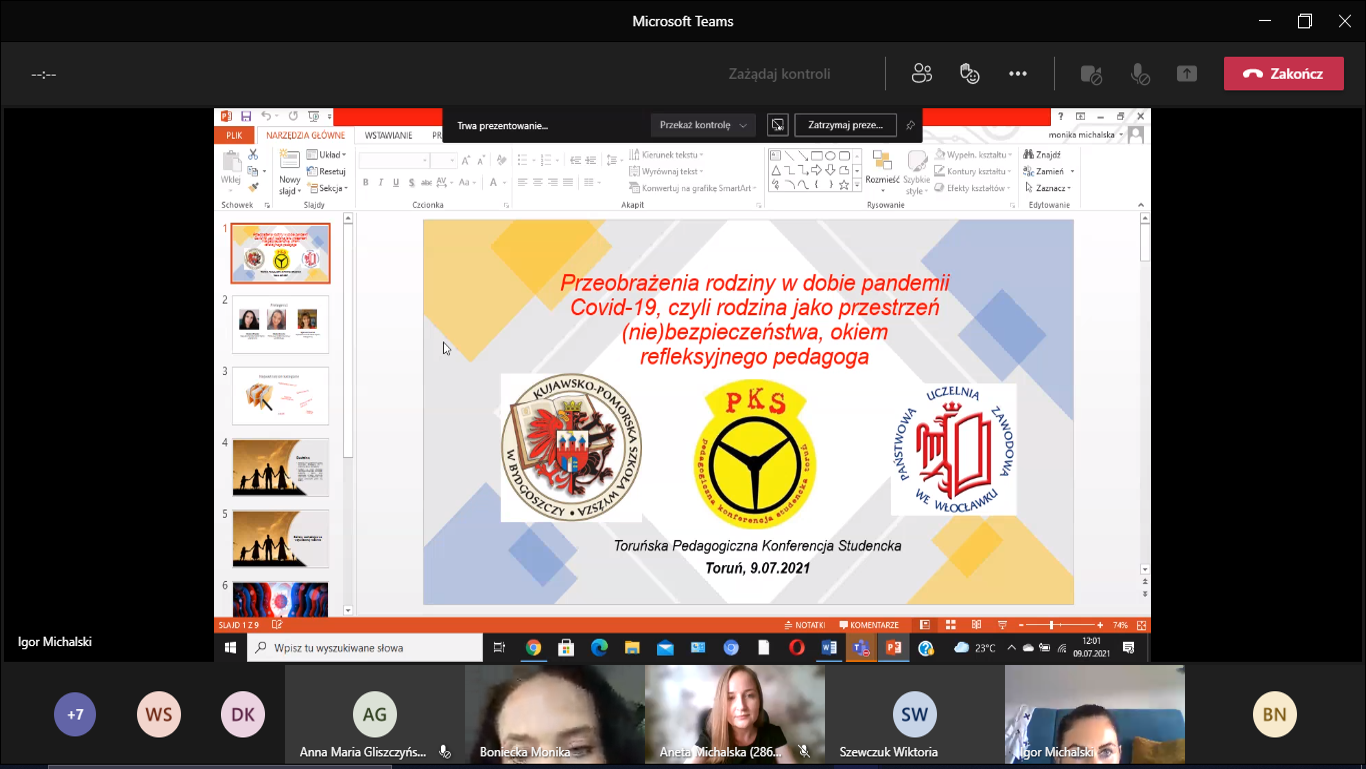
Task: Open Microsoft Edge from the taskbar
Action: [599, 648]
